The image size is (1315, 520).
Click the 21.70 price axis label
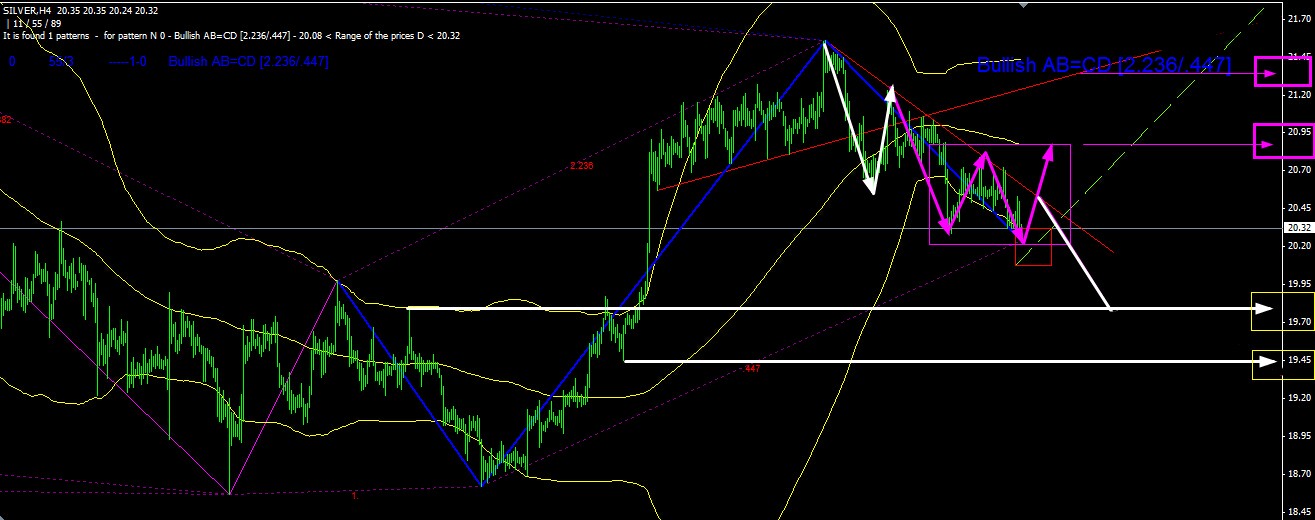(x=1299, y=17)
